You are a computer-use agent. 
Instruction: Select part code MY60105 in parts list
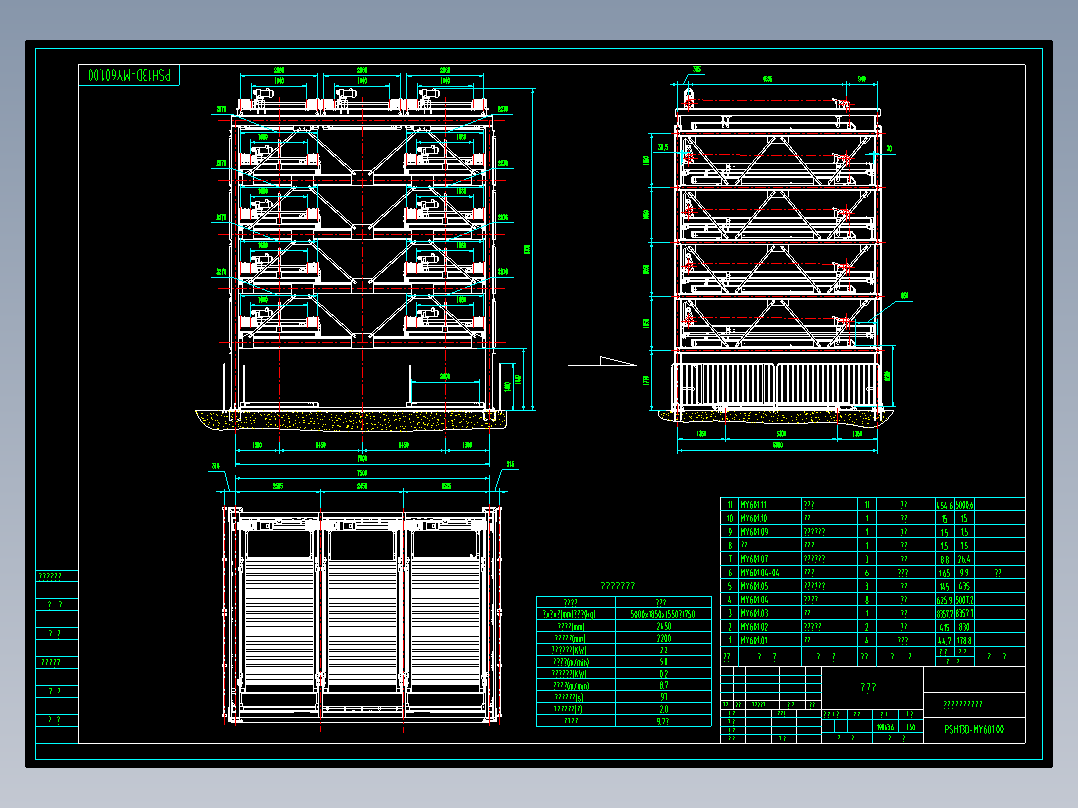754,587
